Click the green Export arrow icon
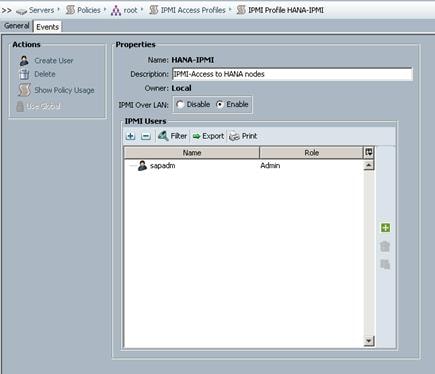The height and width of the screenshot is (374, 435). click(x=197, y=136)
